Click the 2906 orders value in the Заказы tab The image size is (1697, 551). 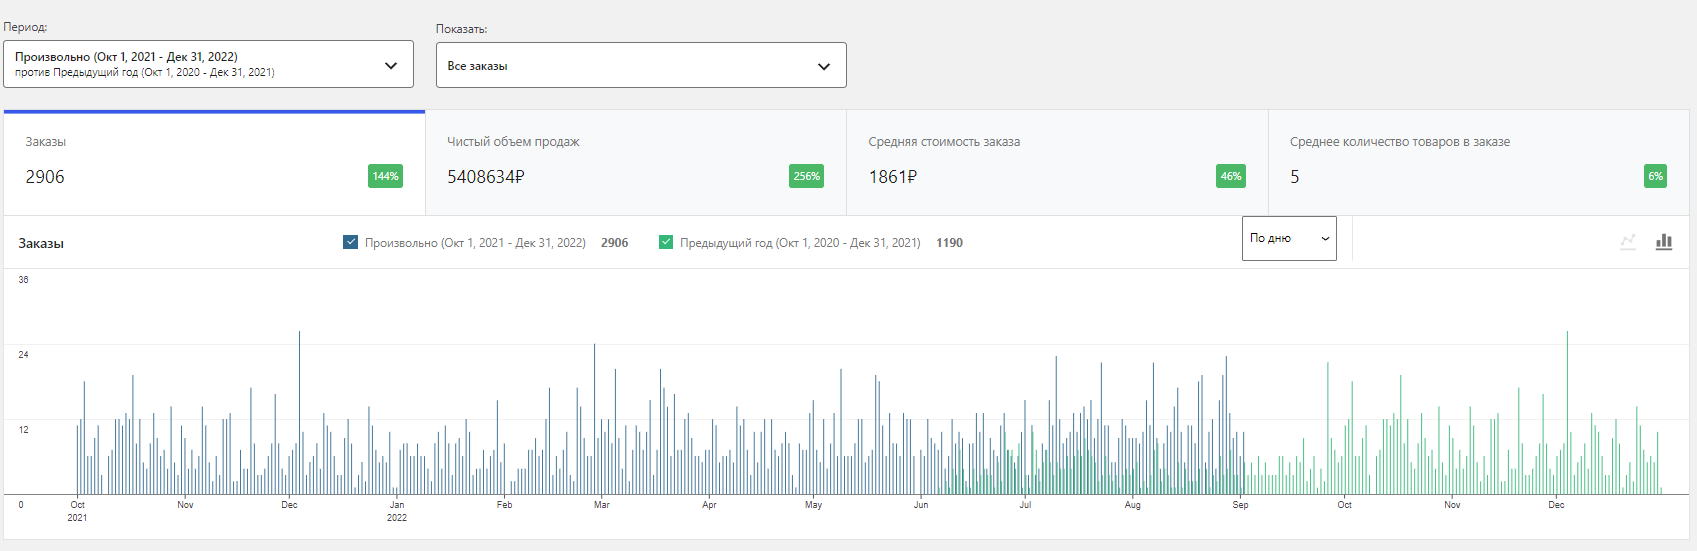(45, 177)
